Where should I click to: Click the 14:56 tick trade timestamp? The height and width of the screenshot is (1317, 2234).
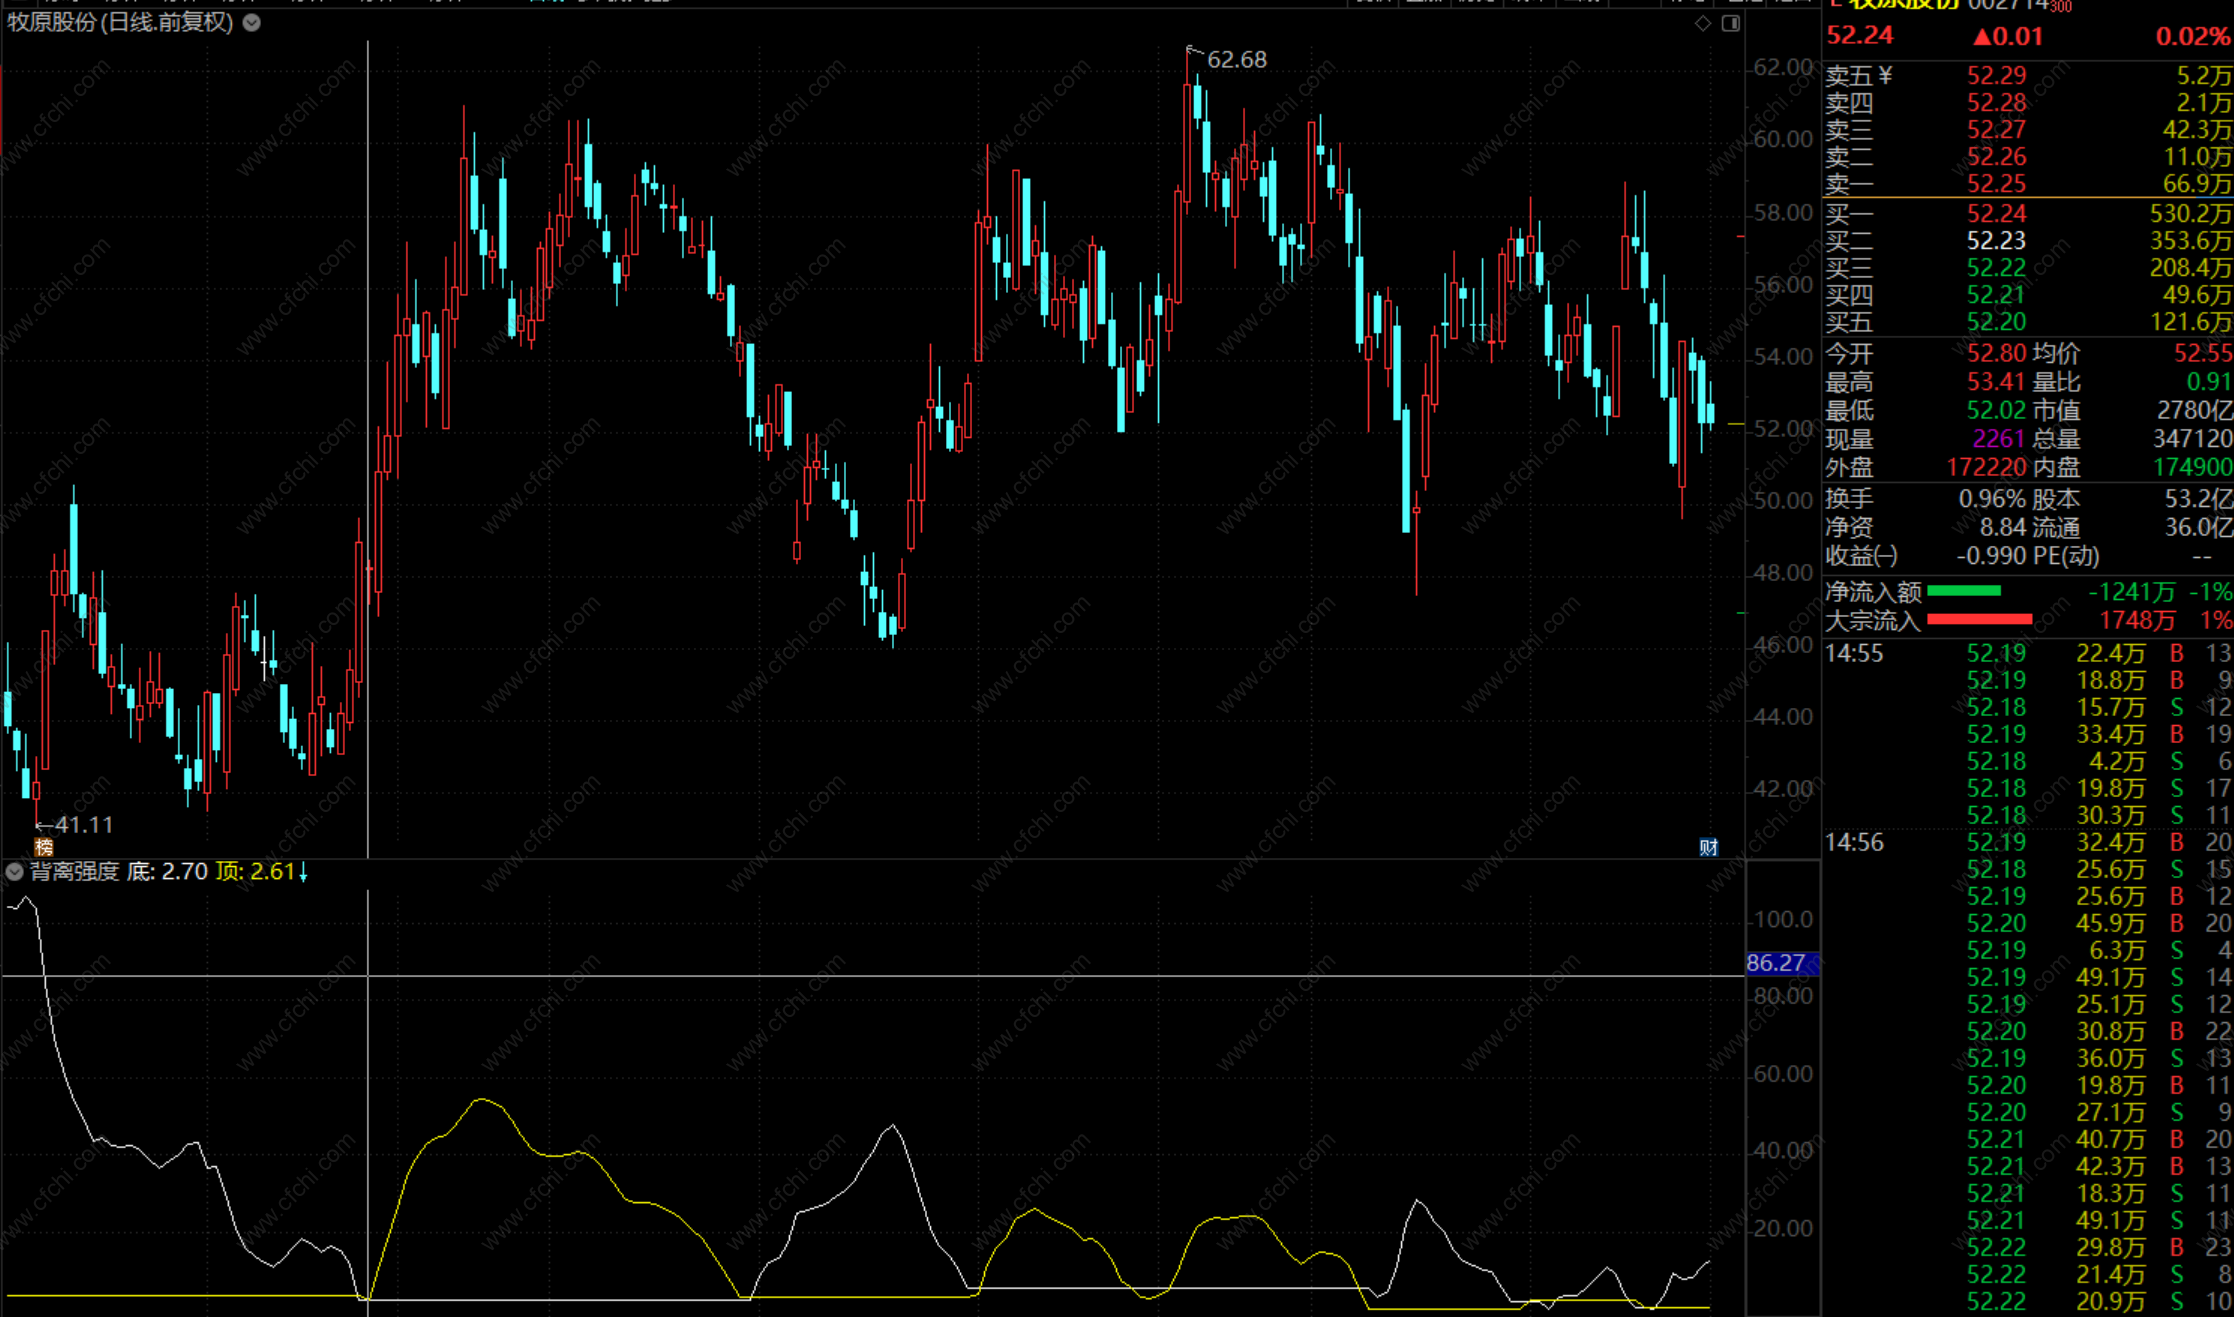click(x=1854, y=843)
